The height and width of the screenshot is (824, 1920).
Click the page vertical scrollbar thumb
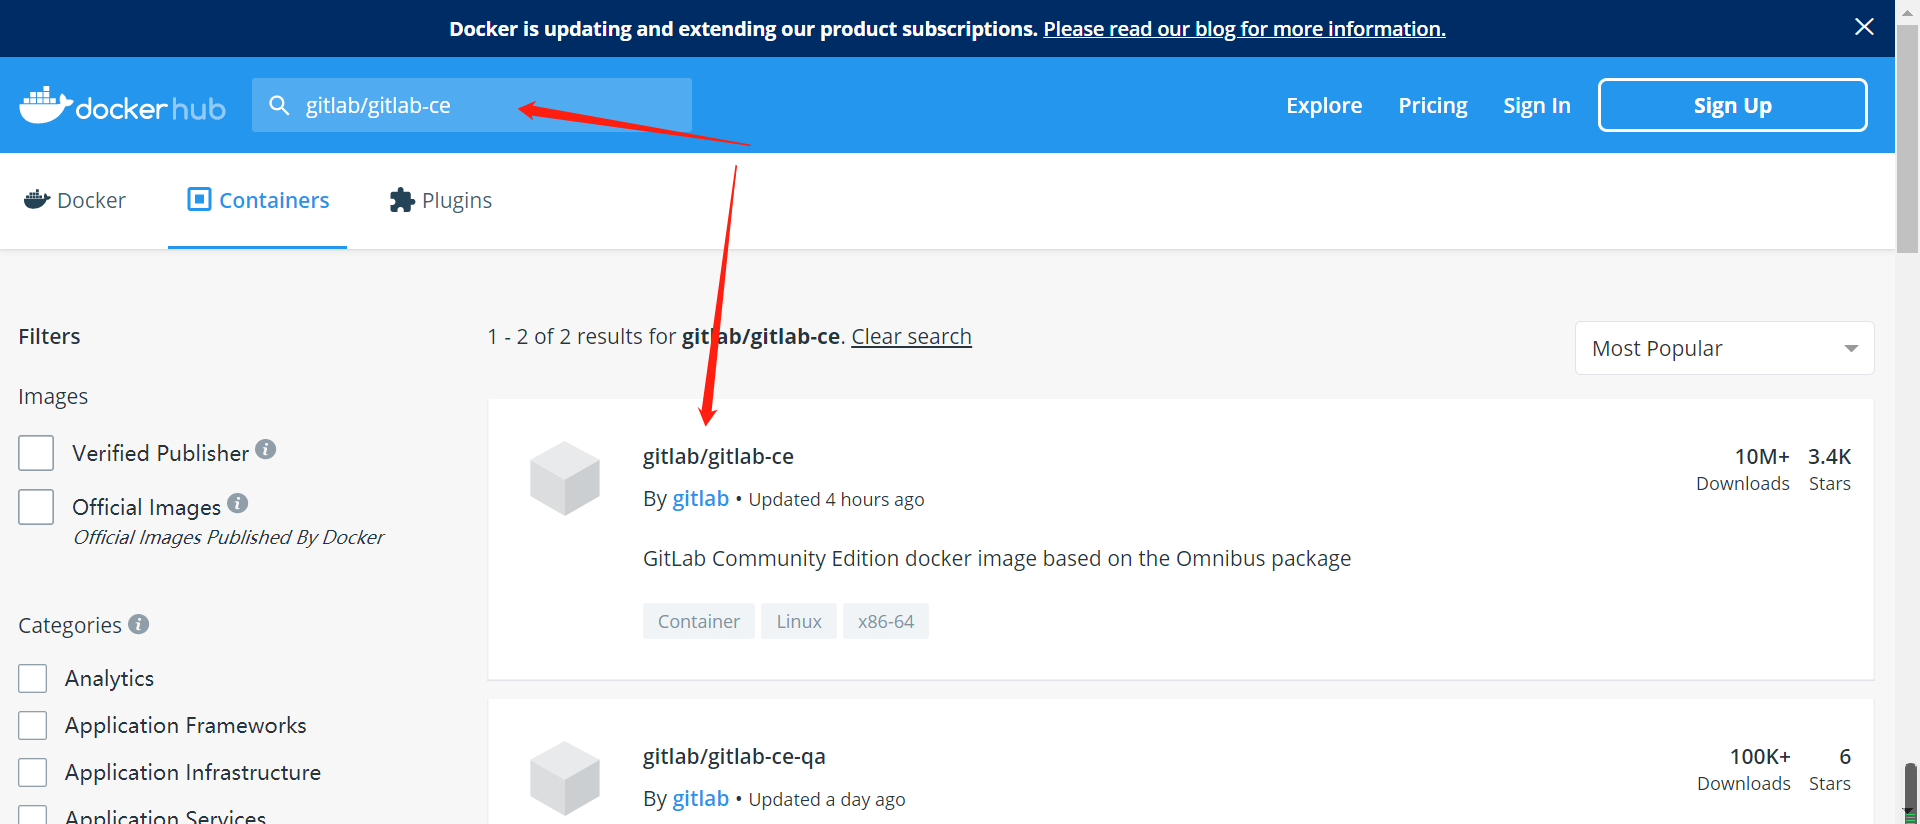tap(1908, 140)
